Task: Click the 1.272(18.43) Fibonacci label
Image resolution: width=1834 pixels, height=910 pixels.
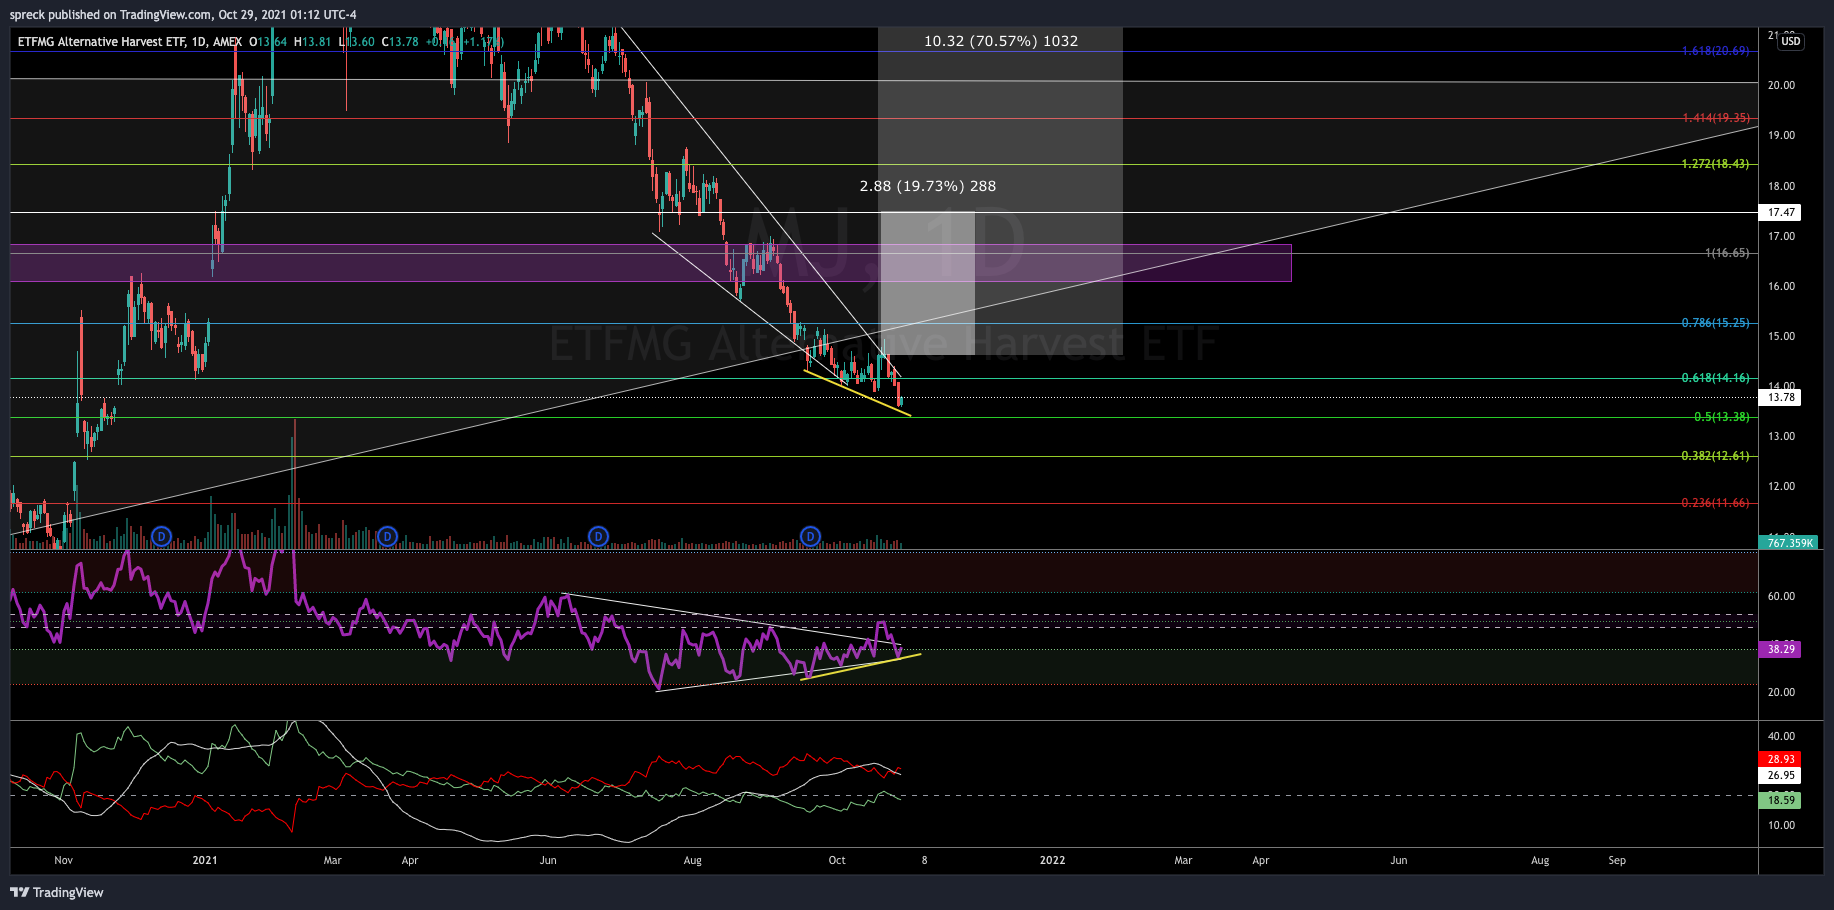Action: 1715,164
